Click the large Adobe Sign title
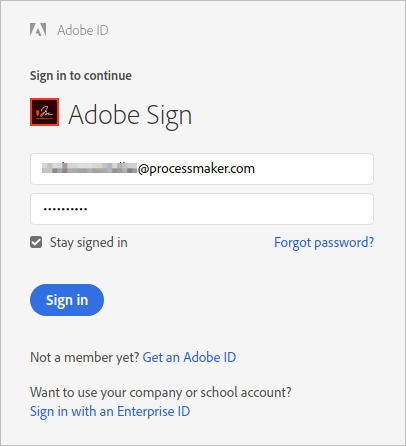Screen dimensions: 406x446 [x=130, y=115]
